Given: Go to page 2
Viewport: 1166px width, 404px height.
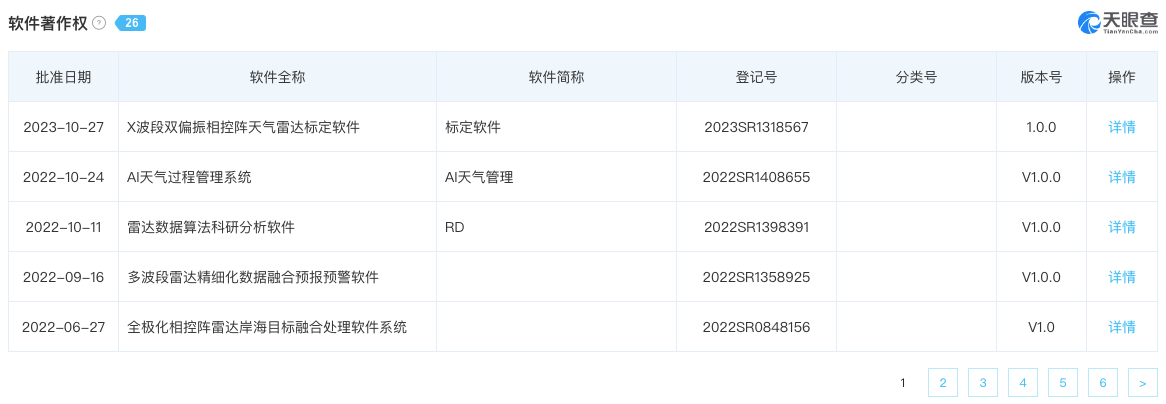Looking at the screenshot, I should click(x=943, y=382).
